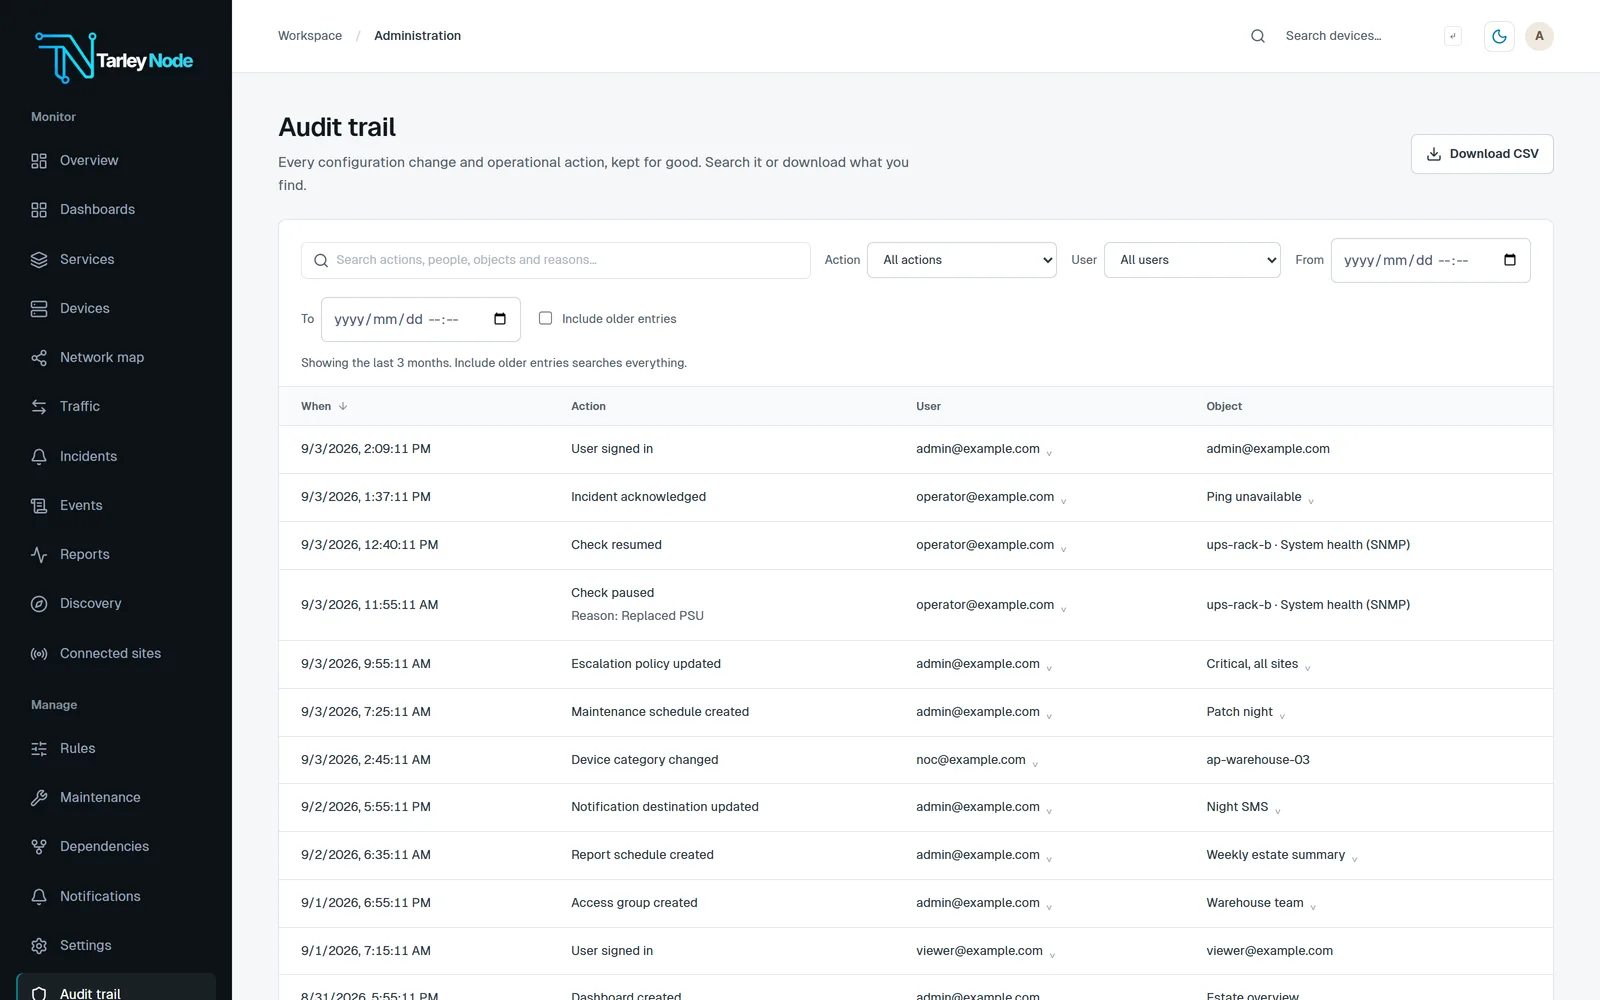Screen dimensions: 1600x1000
Task: Focus the Search actions, people, objects field
Action: (556, 260)
